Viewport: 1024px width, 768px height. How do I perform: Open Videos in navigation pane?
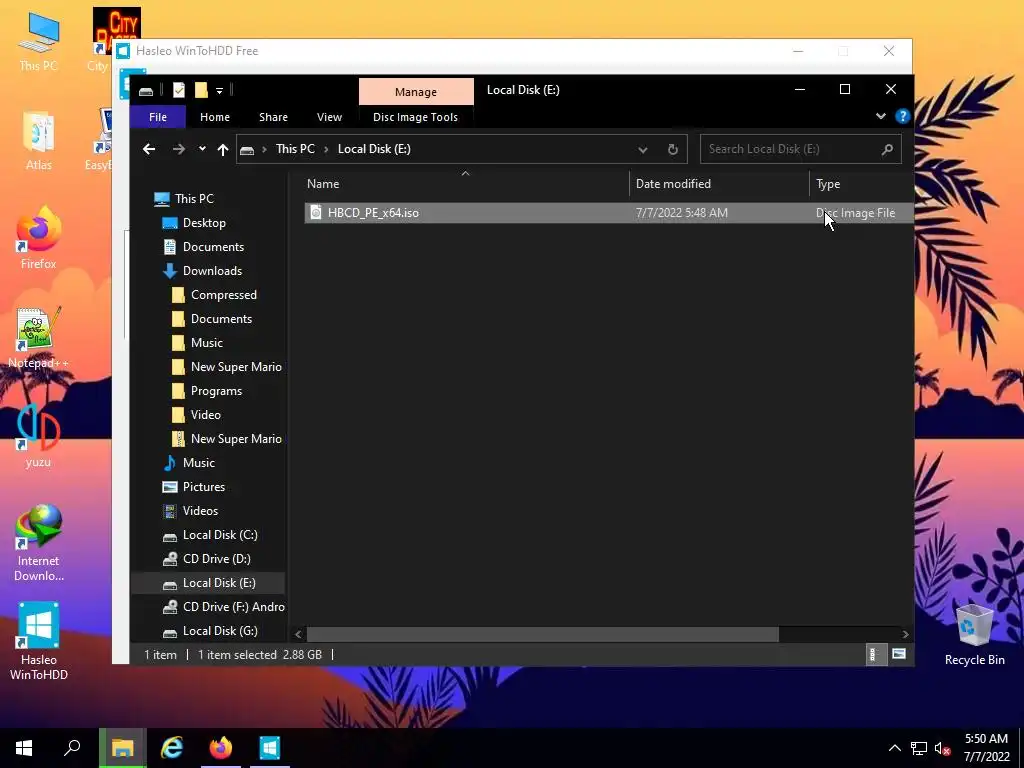click(200, 511)
